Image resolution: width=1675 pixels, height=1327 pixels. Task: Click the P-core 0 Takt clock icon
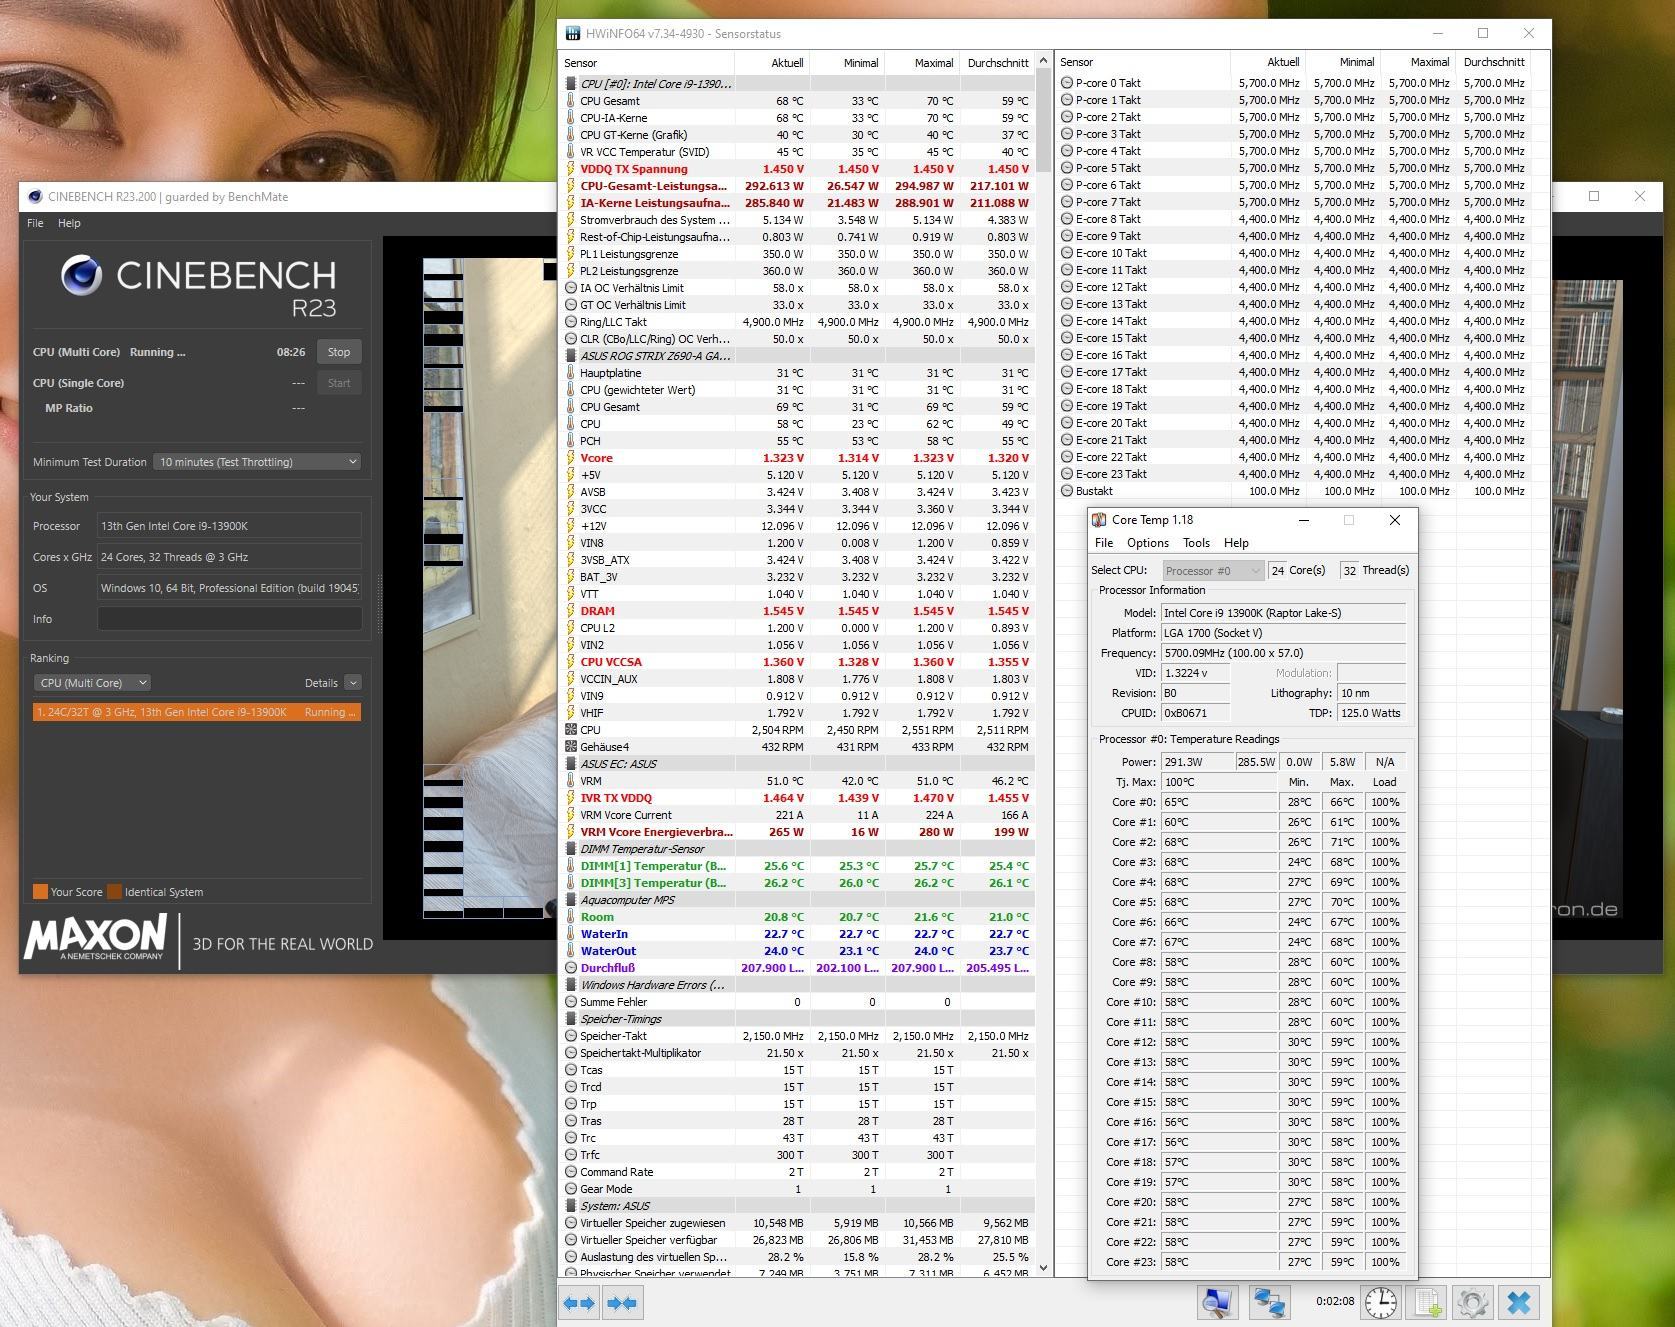click(x=1067, y=83)
